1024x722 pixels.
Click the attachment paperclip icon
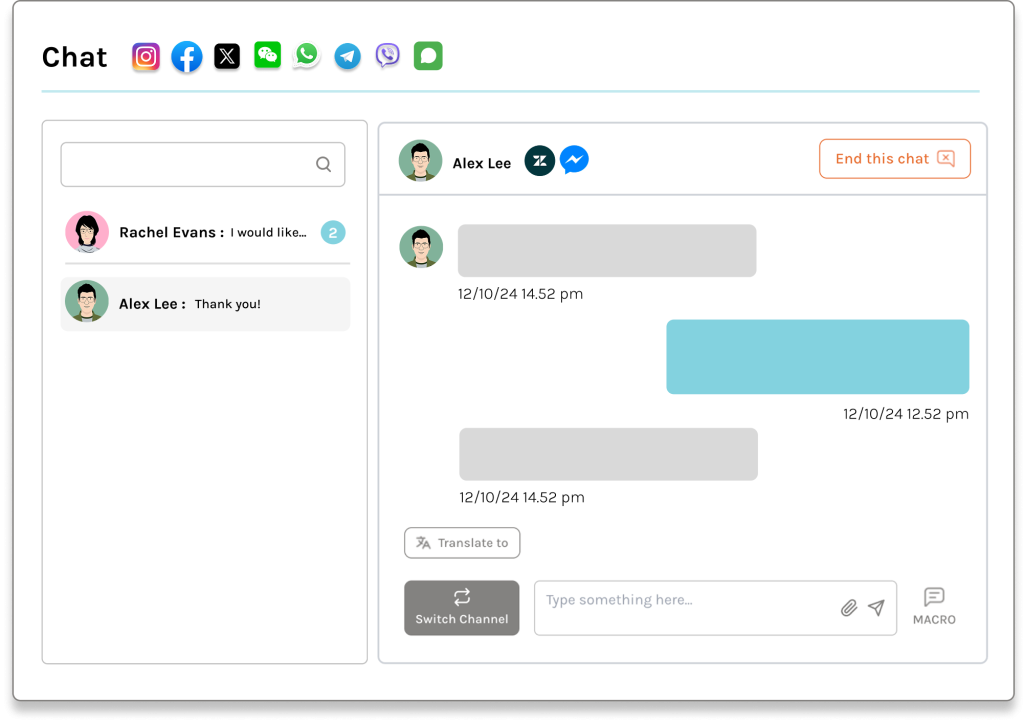click(x=848, y=608)
